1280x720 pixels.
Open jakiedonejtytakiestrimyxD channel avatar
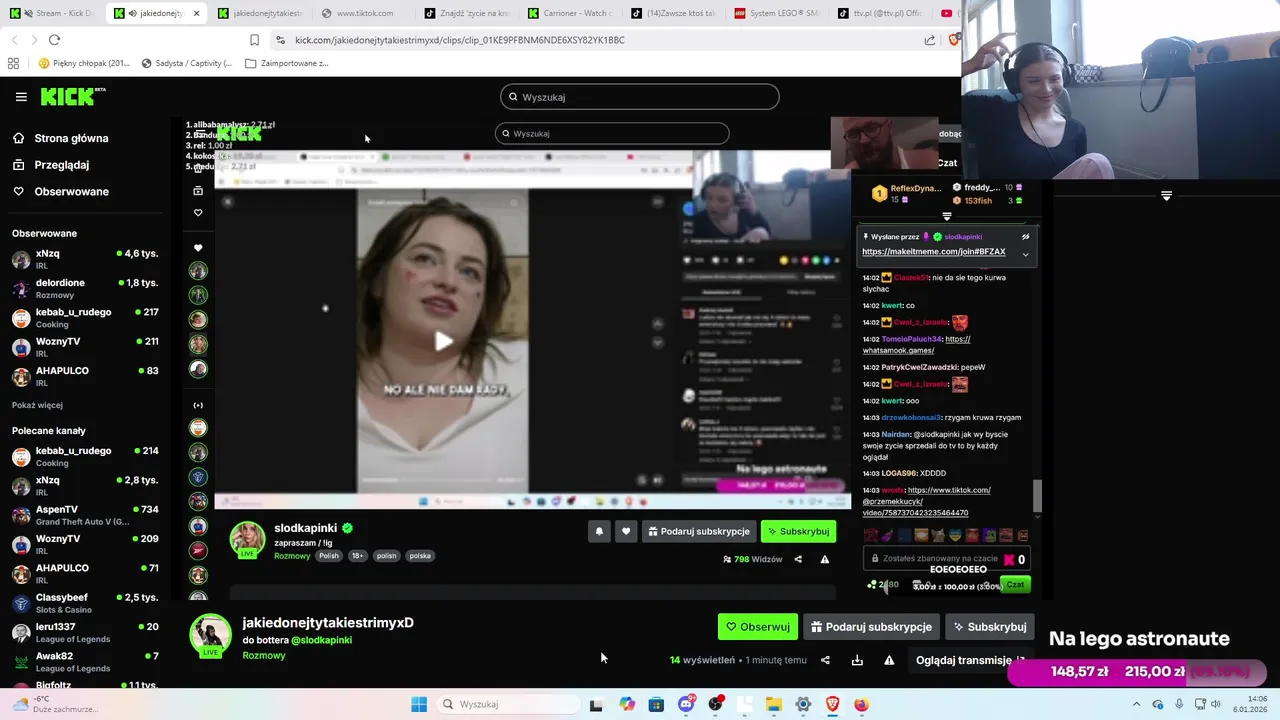coord(211,636)
